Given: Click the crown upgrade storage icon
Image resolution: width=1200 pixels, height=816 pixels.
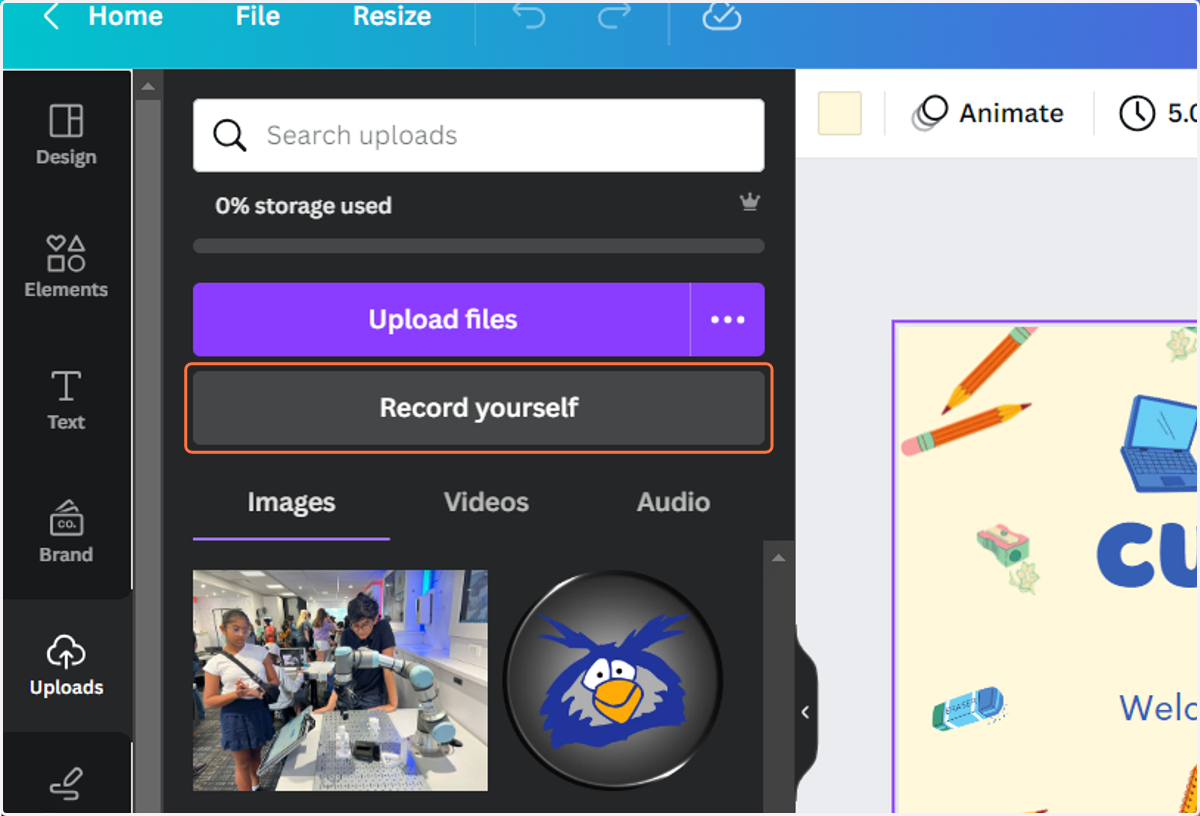Looking at the screenshot, I should [x=749, y=203].
